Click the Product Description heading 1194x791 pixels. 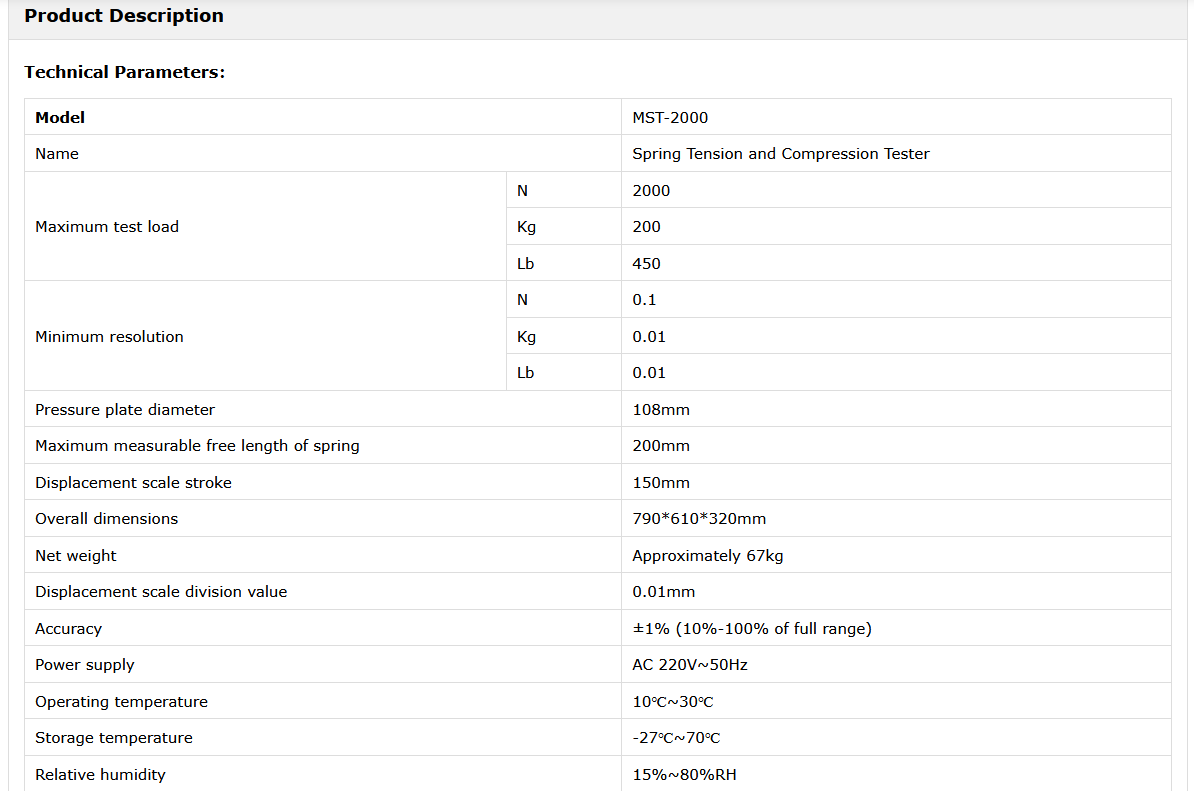(x=124, y=16)
